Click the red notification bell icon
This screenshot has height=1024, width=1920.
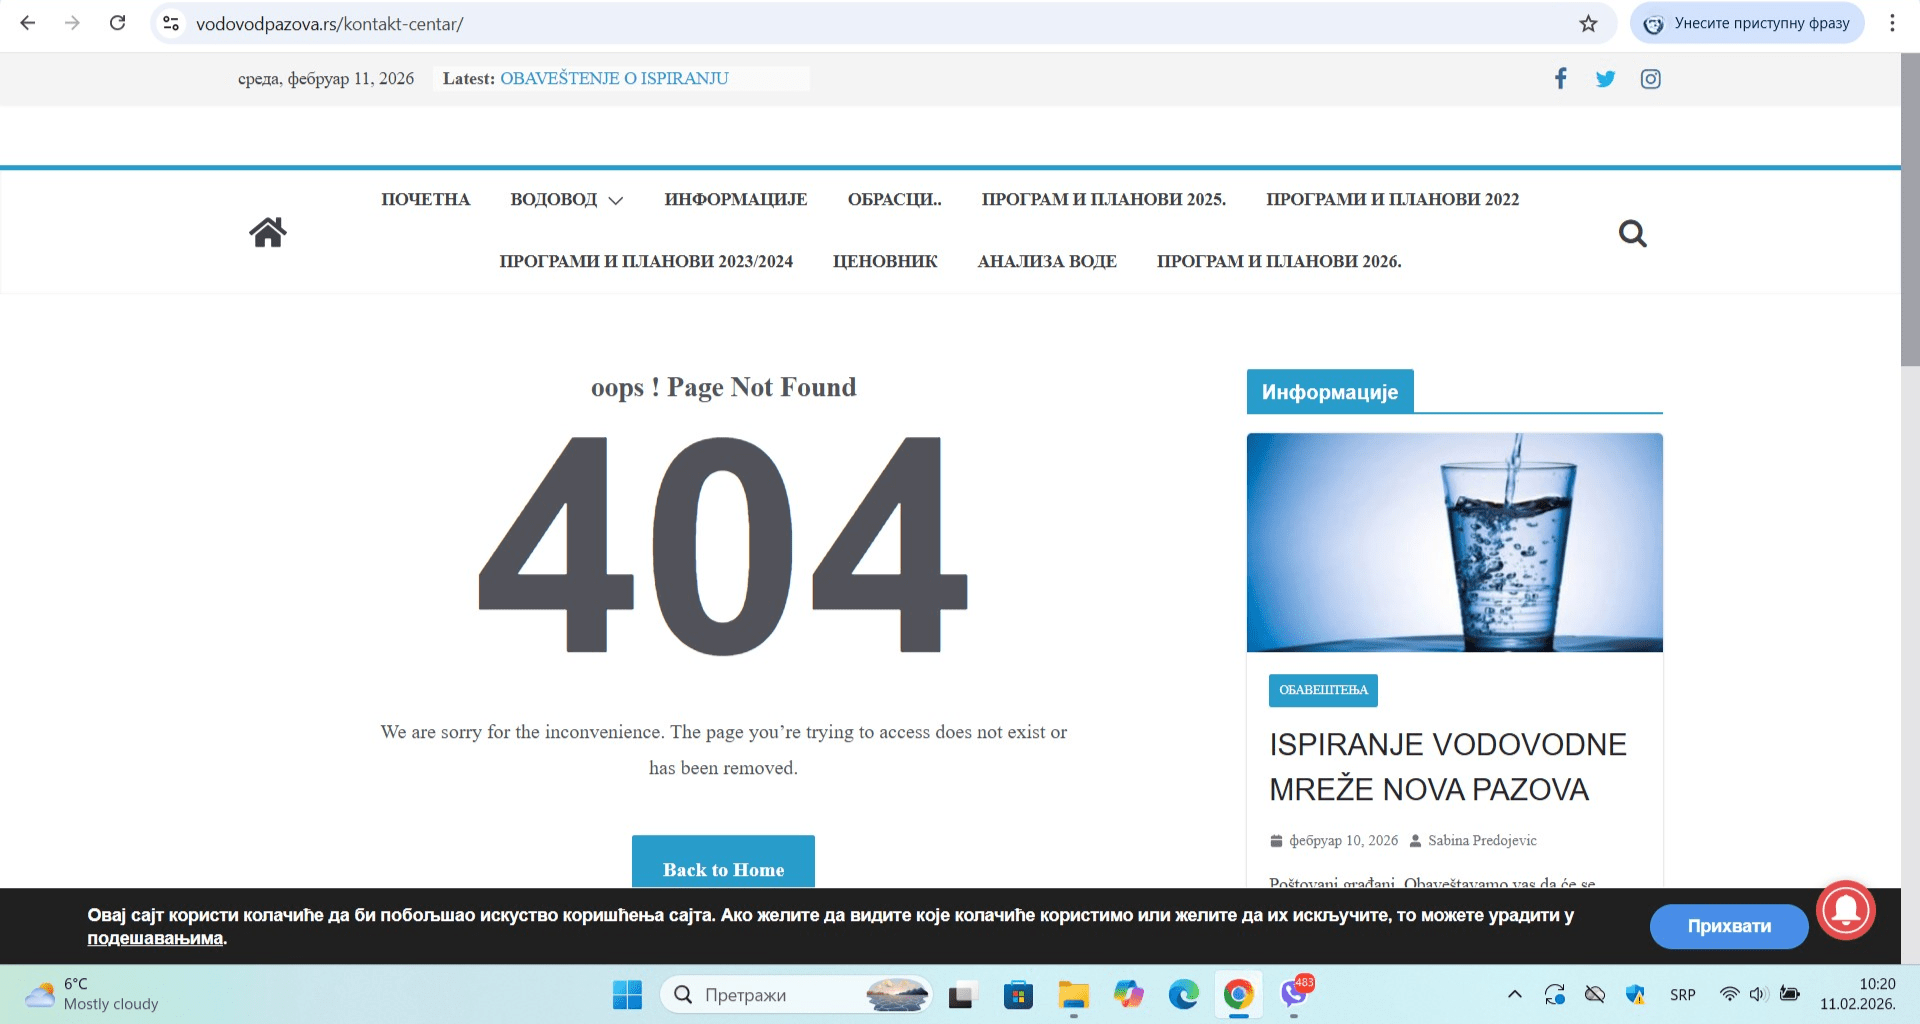pos(1845,909)
